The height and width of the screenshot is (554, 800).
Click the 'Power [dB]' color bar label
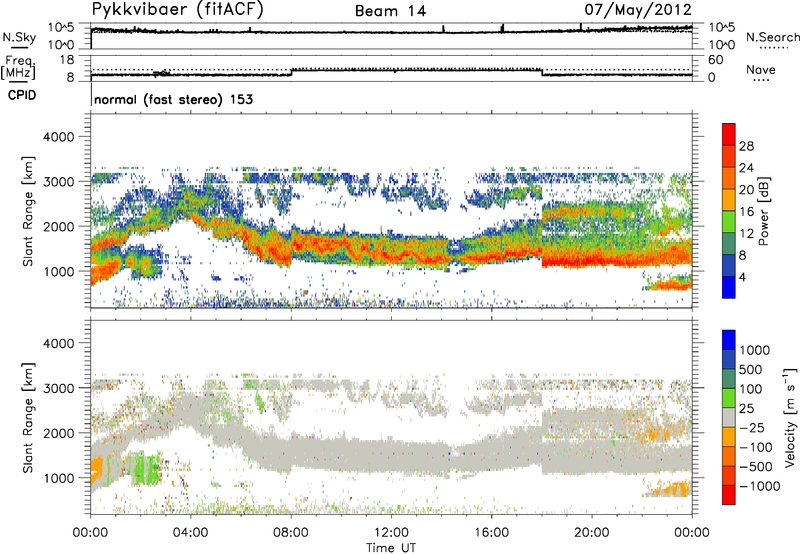pyautogui.click(x=763, y=211)
